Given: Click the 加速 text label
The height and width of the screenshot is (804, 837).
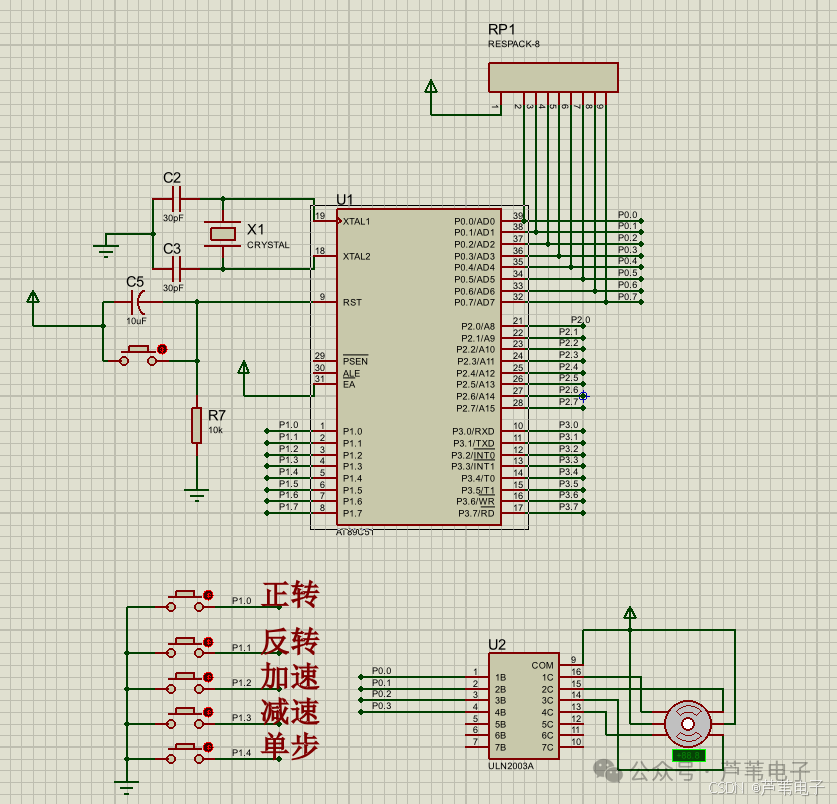Looking at the screenshot, I should pos(290,677).
